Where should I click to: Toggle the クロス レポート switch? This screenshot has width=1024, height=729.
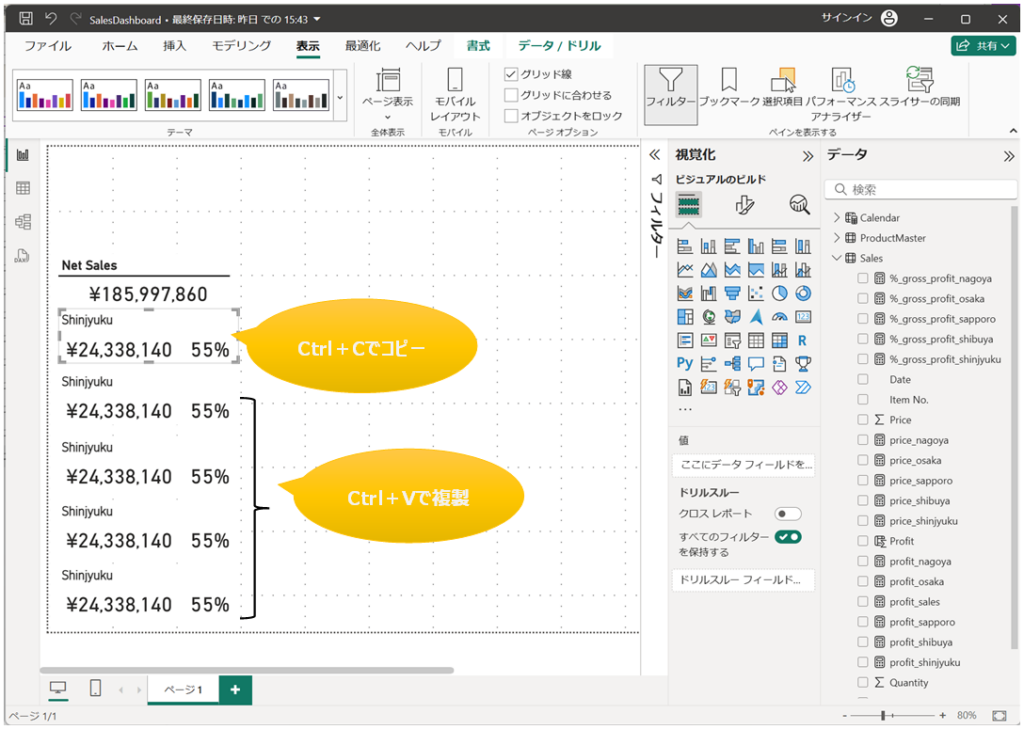788,513
